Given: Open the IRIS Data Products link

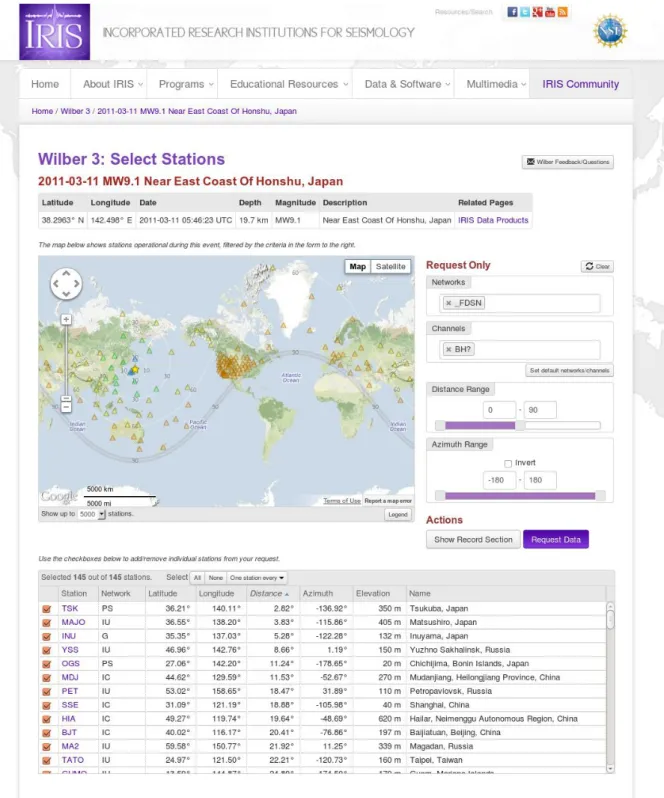Looking at the screenshot, I should pyautogui.click(x=493, y=220).
